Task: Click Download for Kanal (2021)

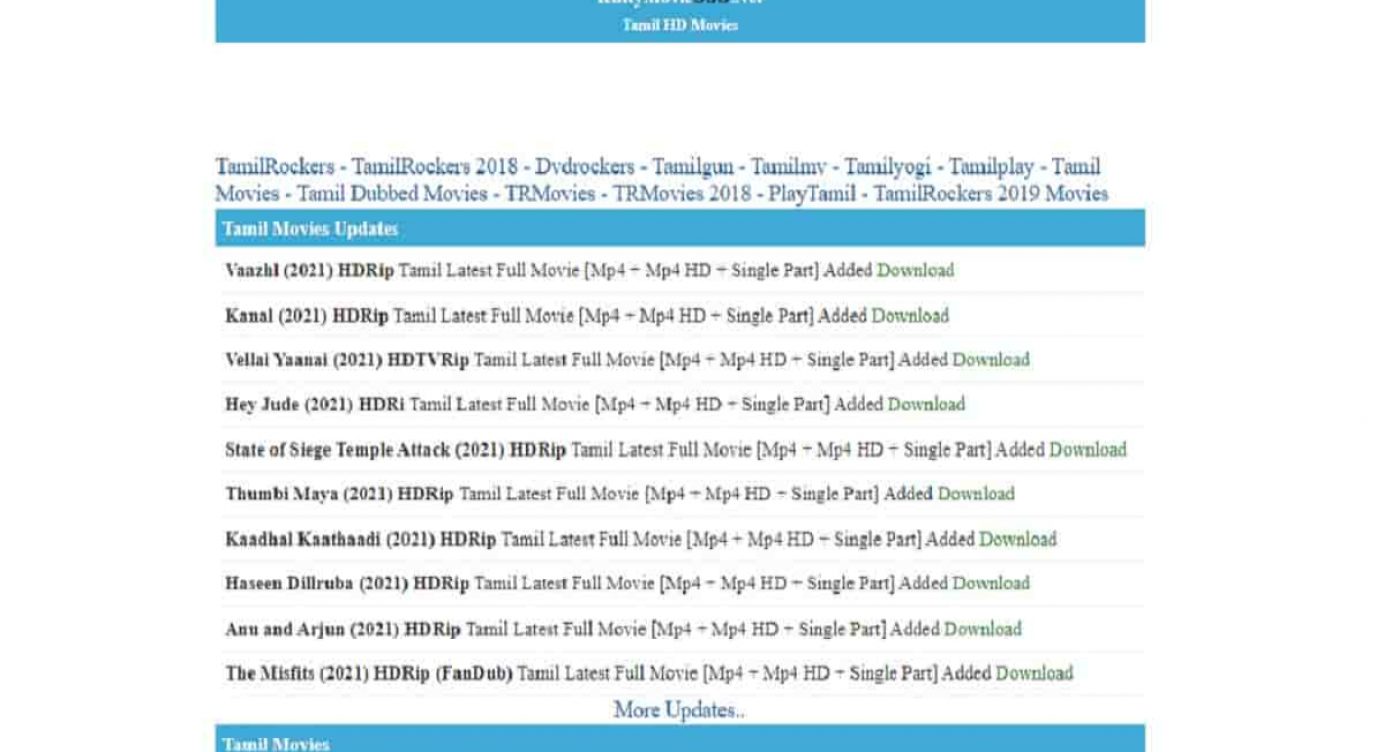Action: click(x=910, y=316)
